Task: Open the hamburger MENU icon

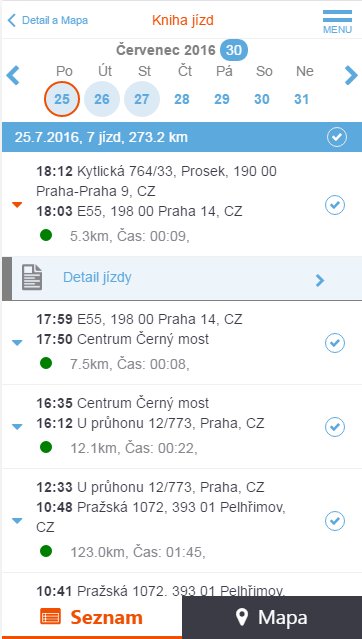Action: [x=337, y=21]
